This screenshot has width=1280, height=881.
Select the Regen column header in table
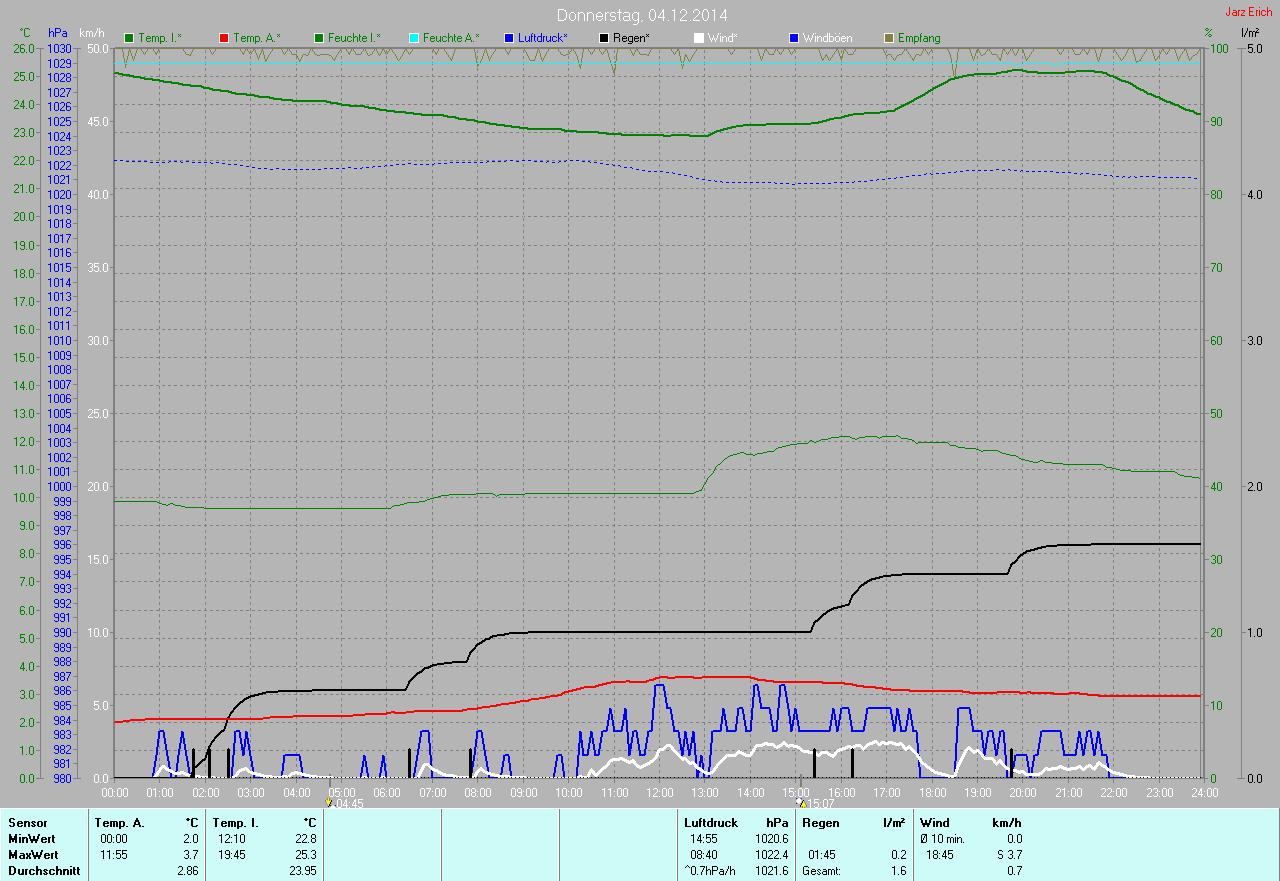[821, 823]
